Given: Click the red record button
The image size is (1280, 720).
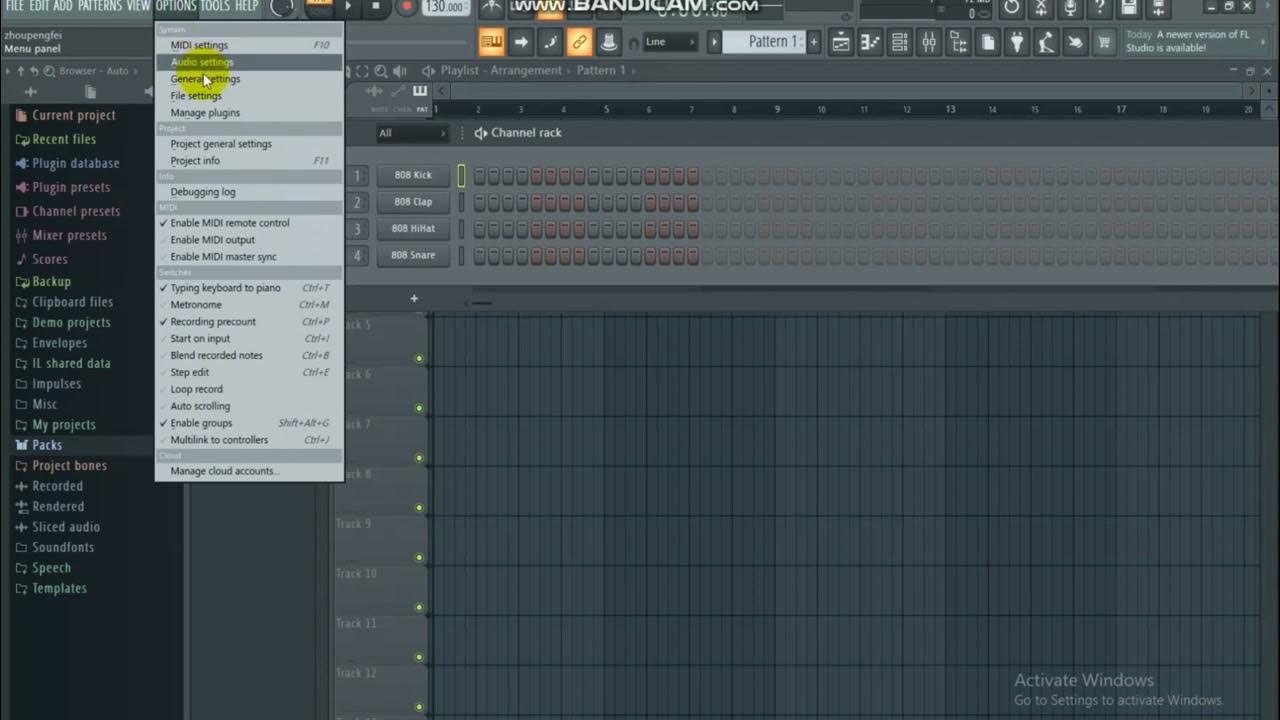Looking at the screenshot, I should pos(407,6).
